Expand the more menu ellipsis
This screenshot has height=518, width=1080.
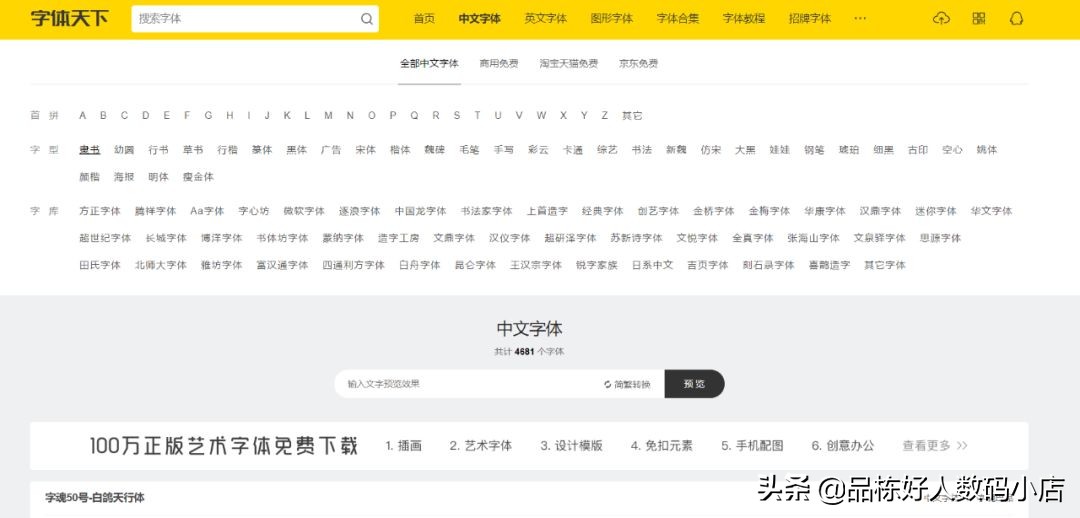pos(860,19)
